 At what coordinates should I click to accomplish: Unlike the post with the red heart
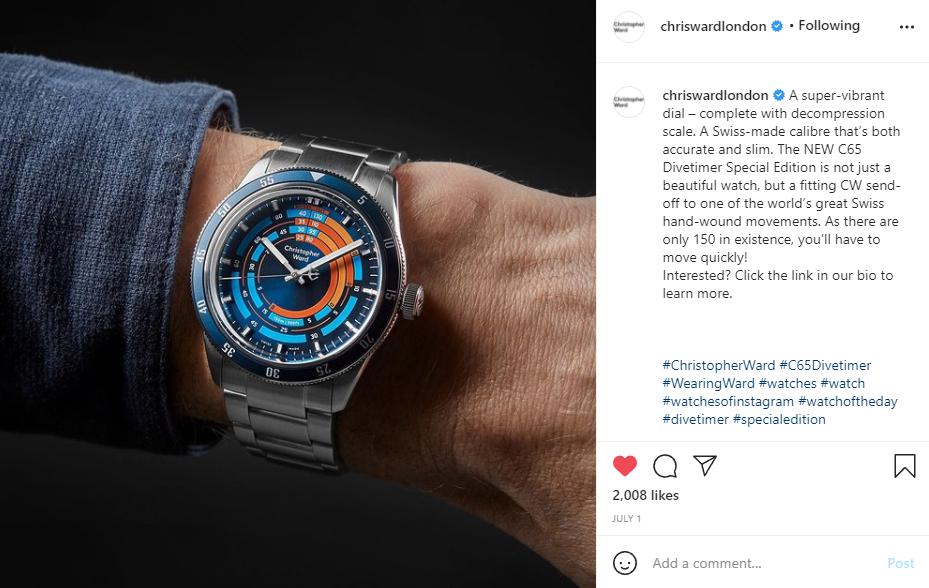(624, 466)
